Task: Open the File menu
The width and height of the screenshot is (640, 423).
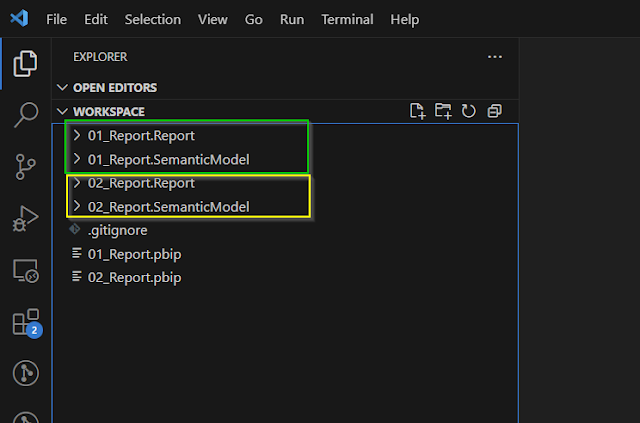Action: [x=56, y=19]
